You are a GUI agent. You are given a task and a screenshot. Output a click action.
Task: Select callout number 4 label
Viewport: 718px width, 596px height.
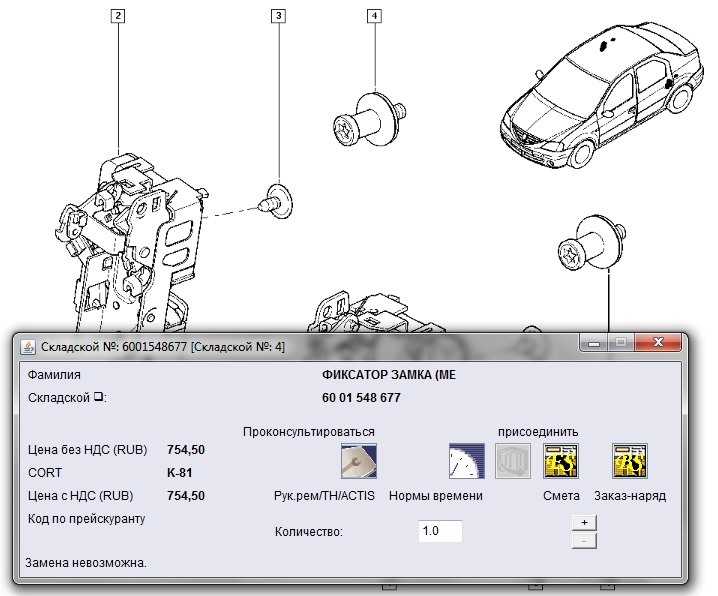pyautogui.click(x=374, y=16)
